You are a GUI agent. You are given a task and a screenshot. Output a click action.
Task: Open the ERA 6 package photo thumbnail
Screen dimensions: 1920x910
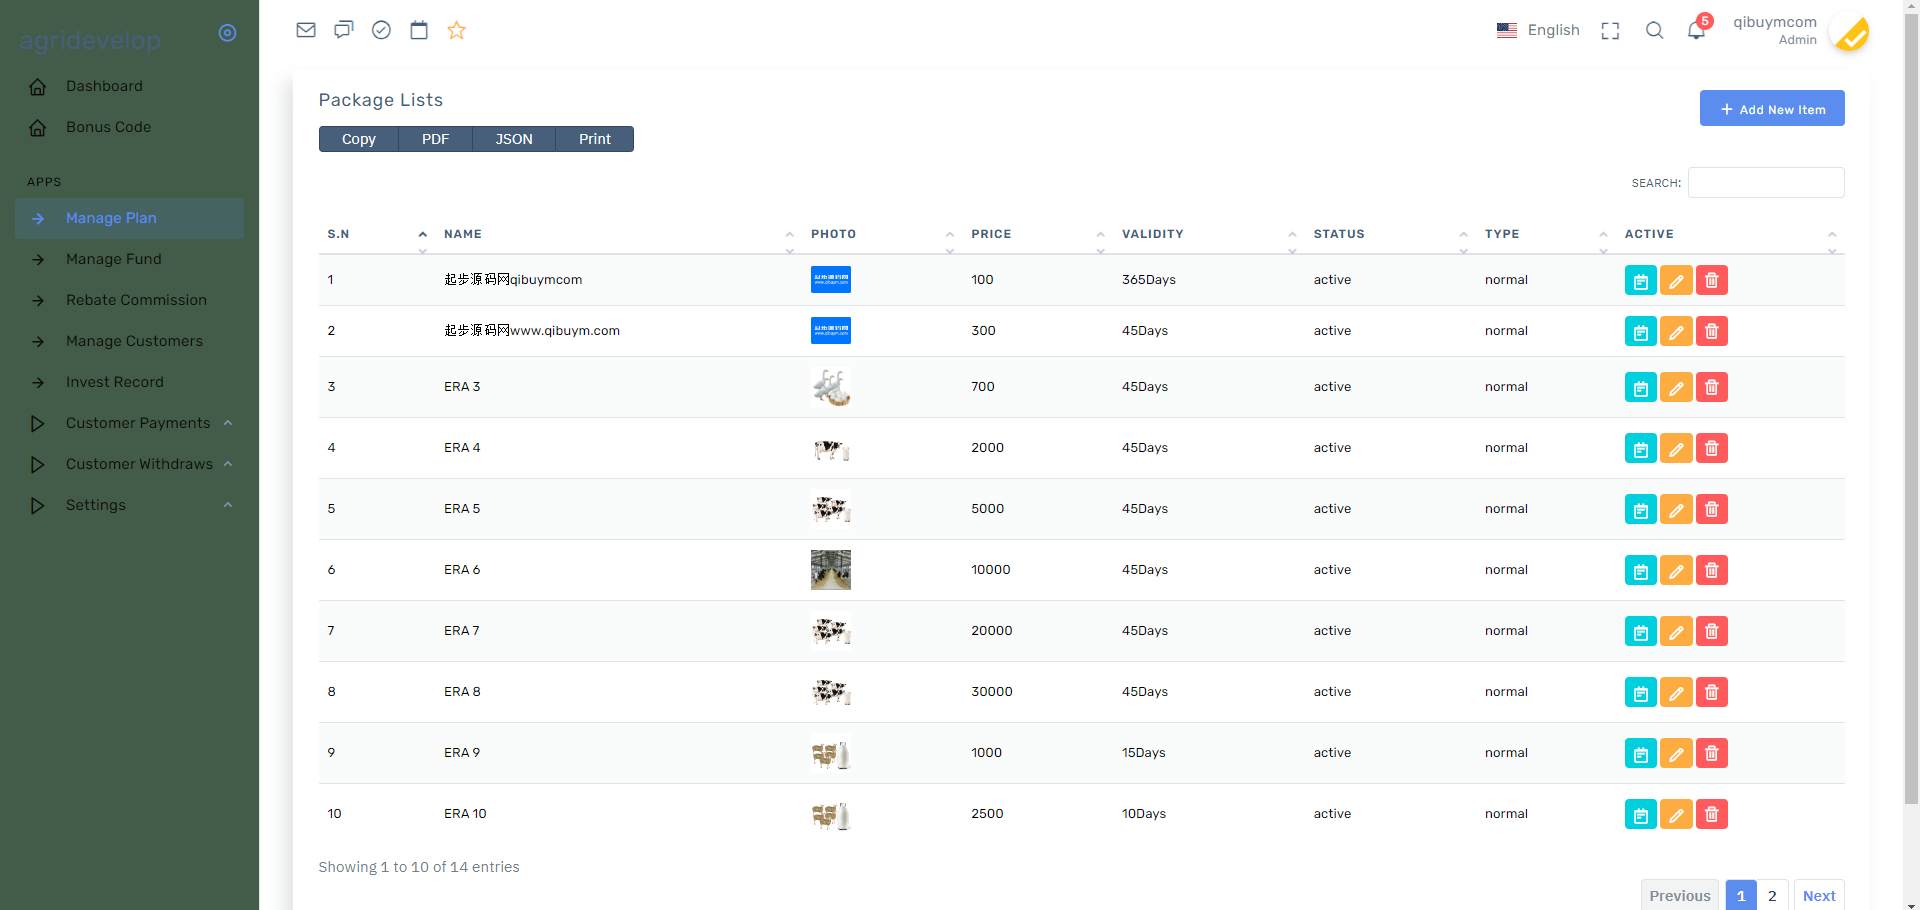tap(831, 570)
